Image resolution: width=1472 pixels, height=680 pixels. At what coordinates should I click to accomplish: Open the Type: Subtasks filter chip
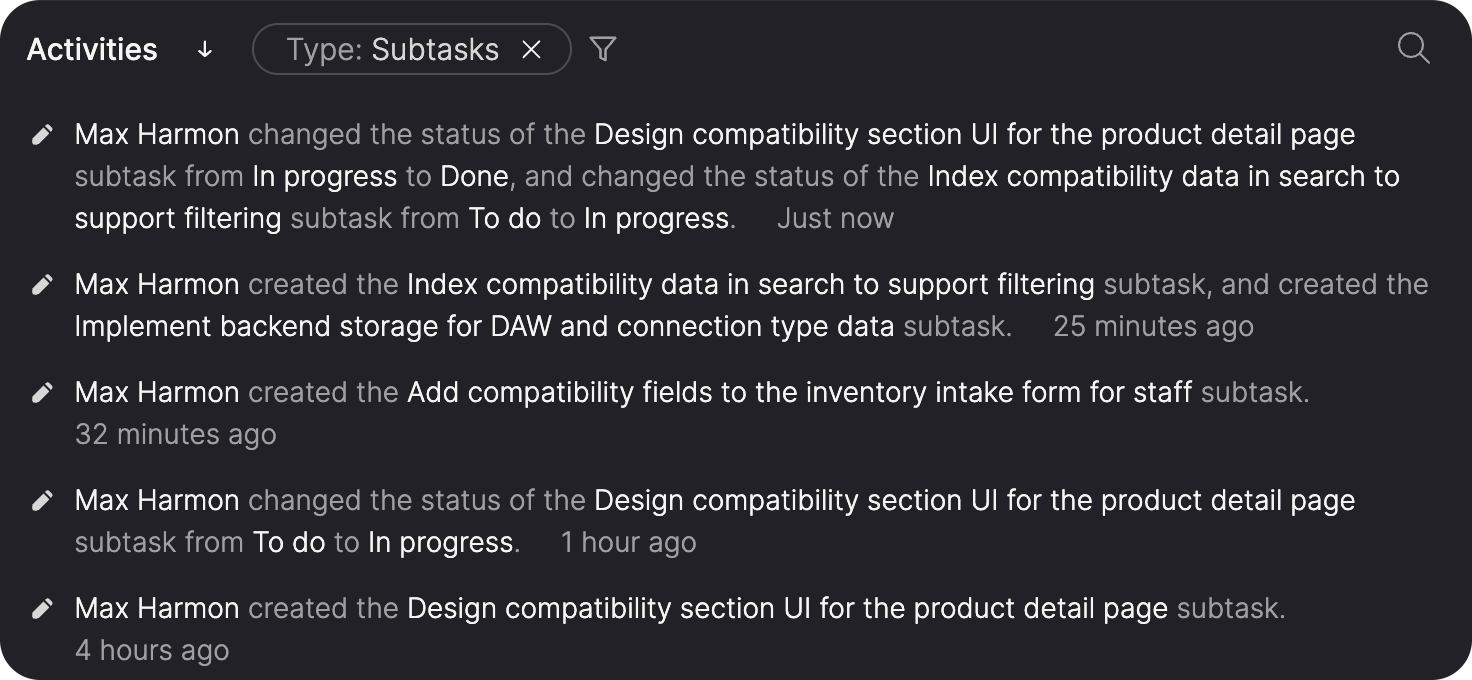[x=392, y=49]
